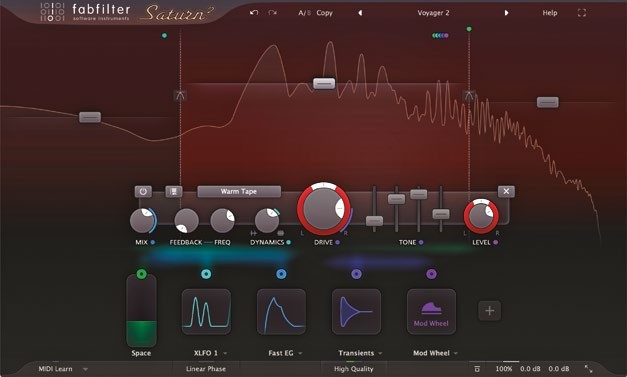This screenshot has height=377, width=627.
Task: Expand the Transients source menu arrow
Action: pyautogui.click(x=380, y=353)
